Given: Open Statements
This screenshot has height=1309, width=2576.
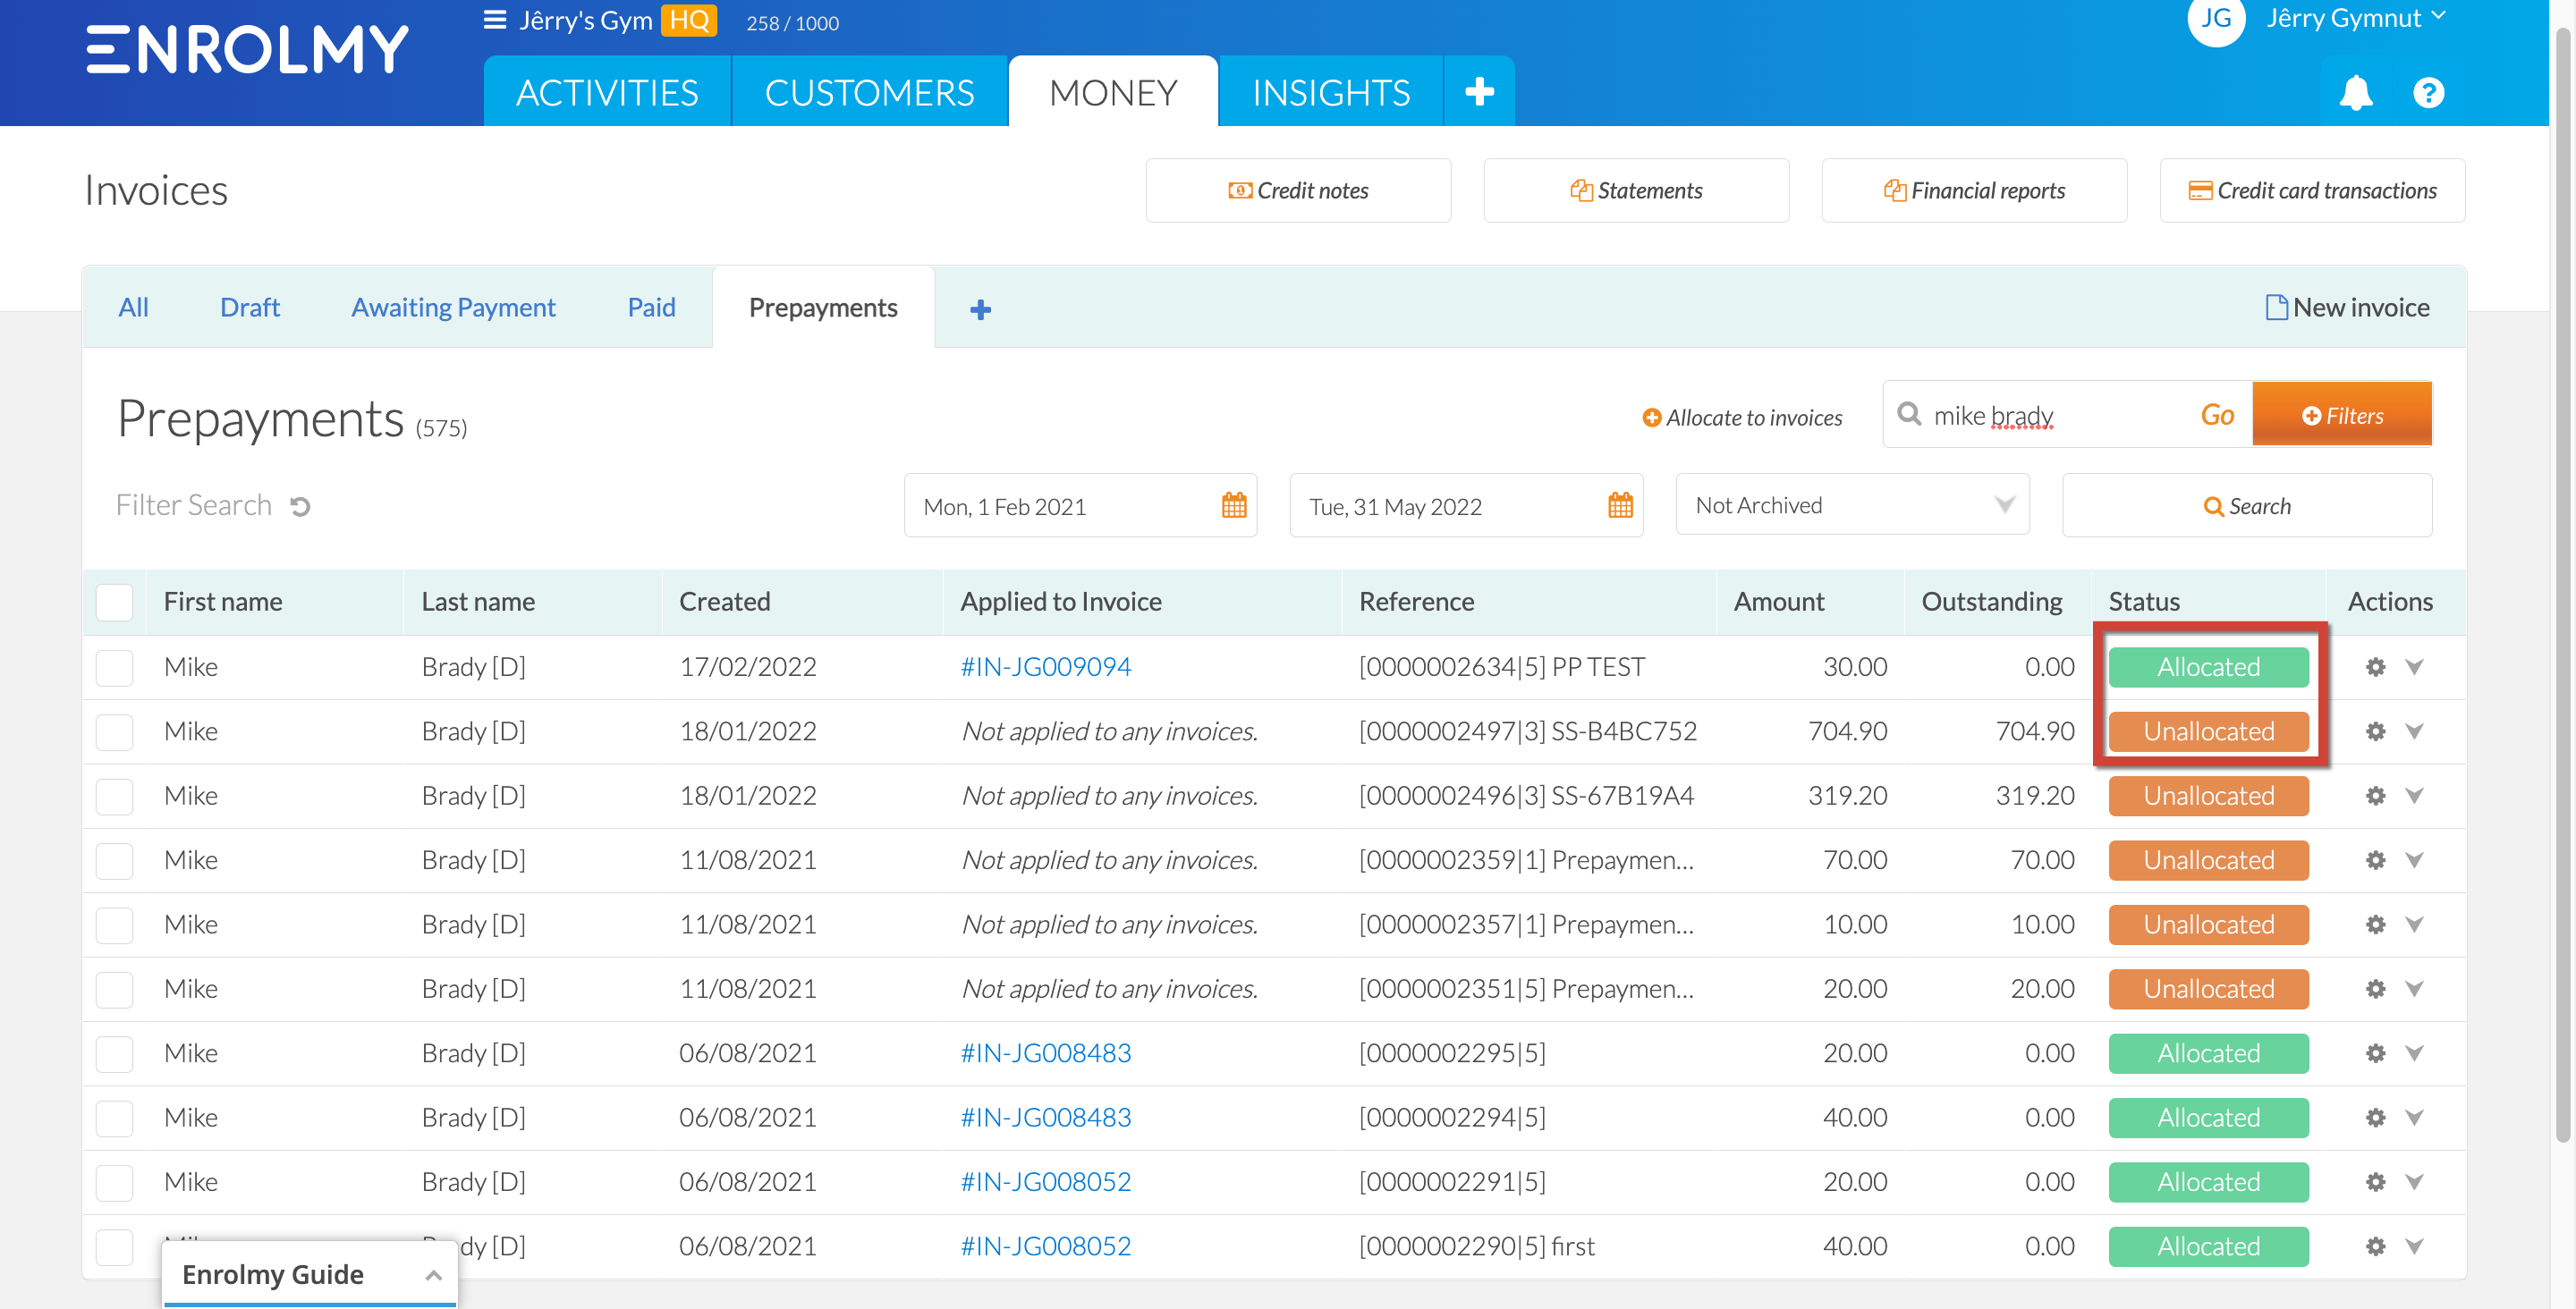Looking at the screenshot, I should pos(1636,190).
